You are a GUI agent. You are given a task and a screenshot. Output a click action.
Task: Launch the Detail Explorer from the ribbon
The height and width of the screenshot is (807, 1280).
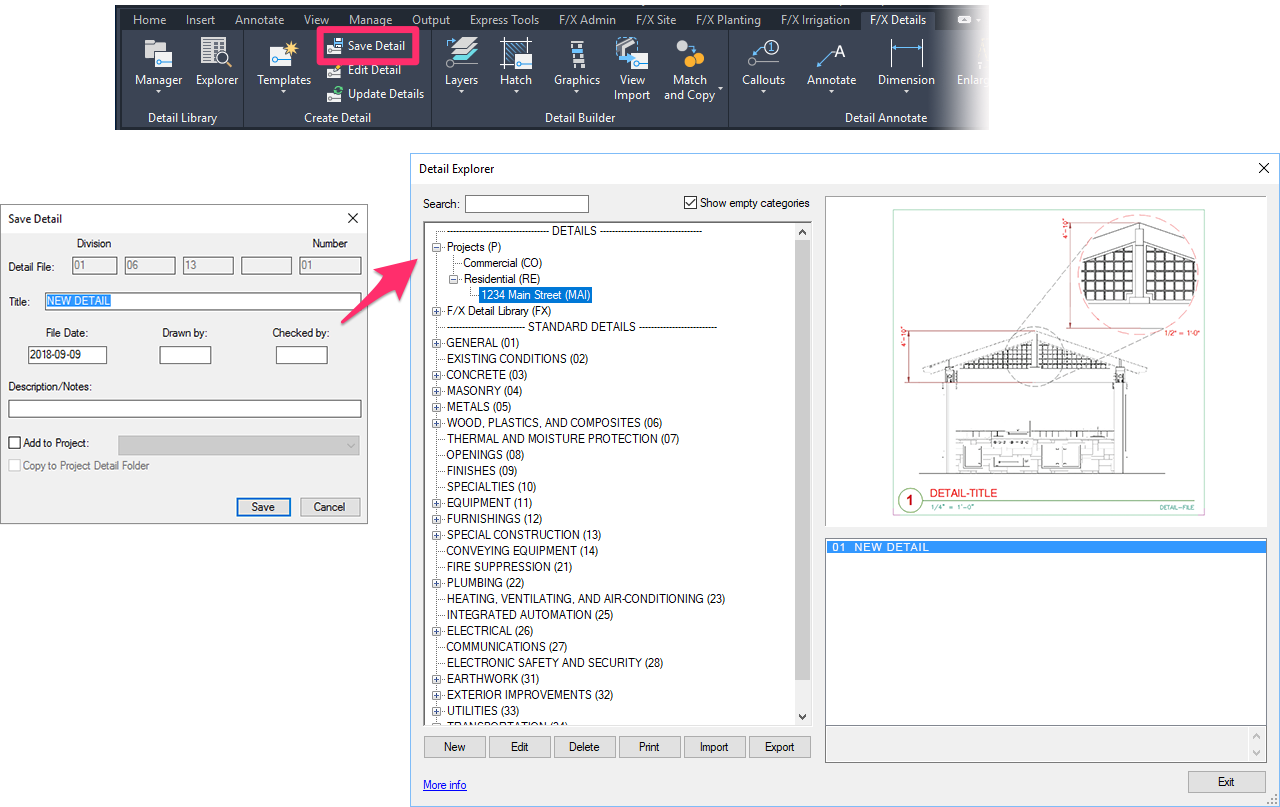[216, 62]
